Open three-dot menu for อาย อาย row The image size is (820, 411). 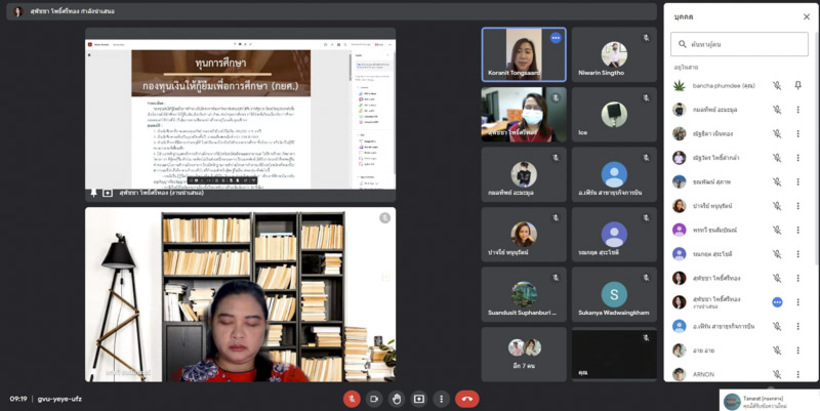coord(798,350)
